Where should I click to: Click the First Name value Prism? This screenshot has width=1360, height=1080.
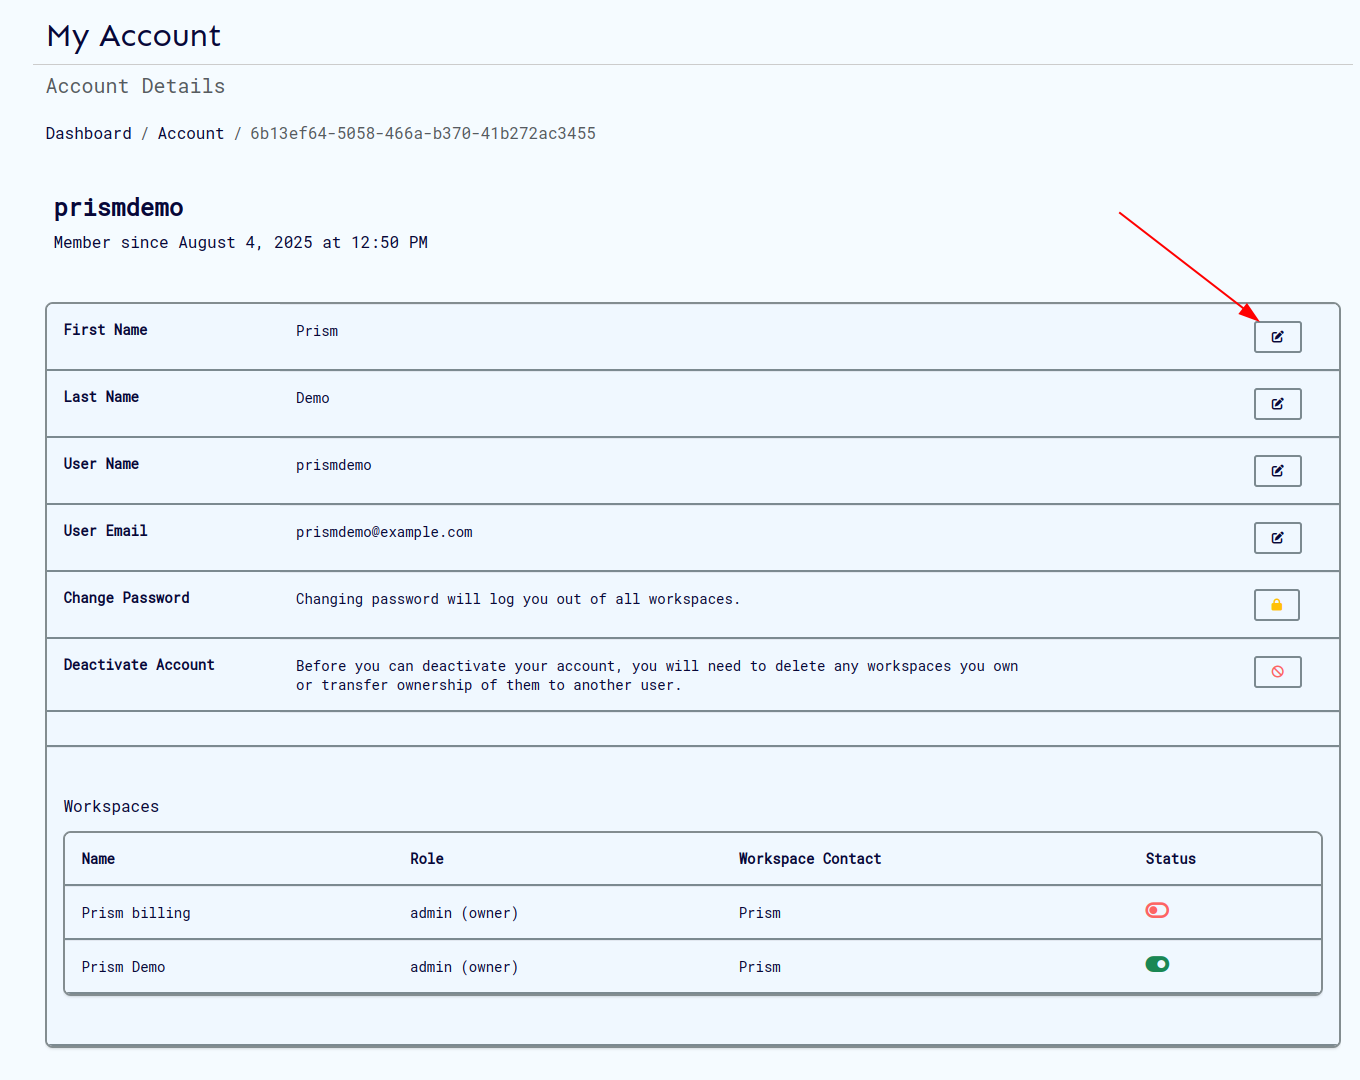[x=317, y=331]
